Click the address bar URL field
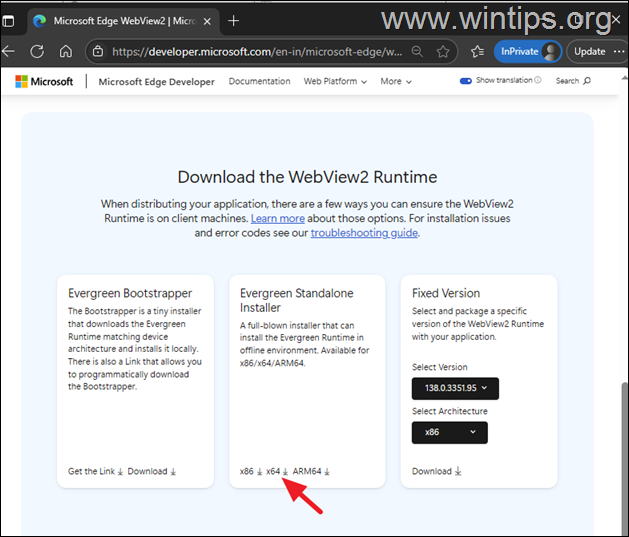 click(x=257, y=52)
